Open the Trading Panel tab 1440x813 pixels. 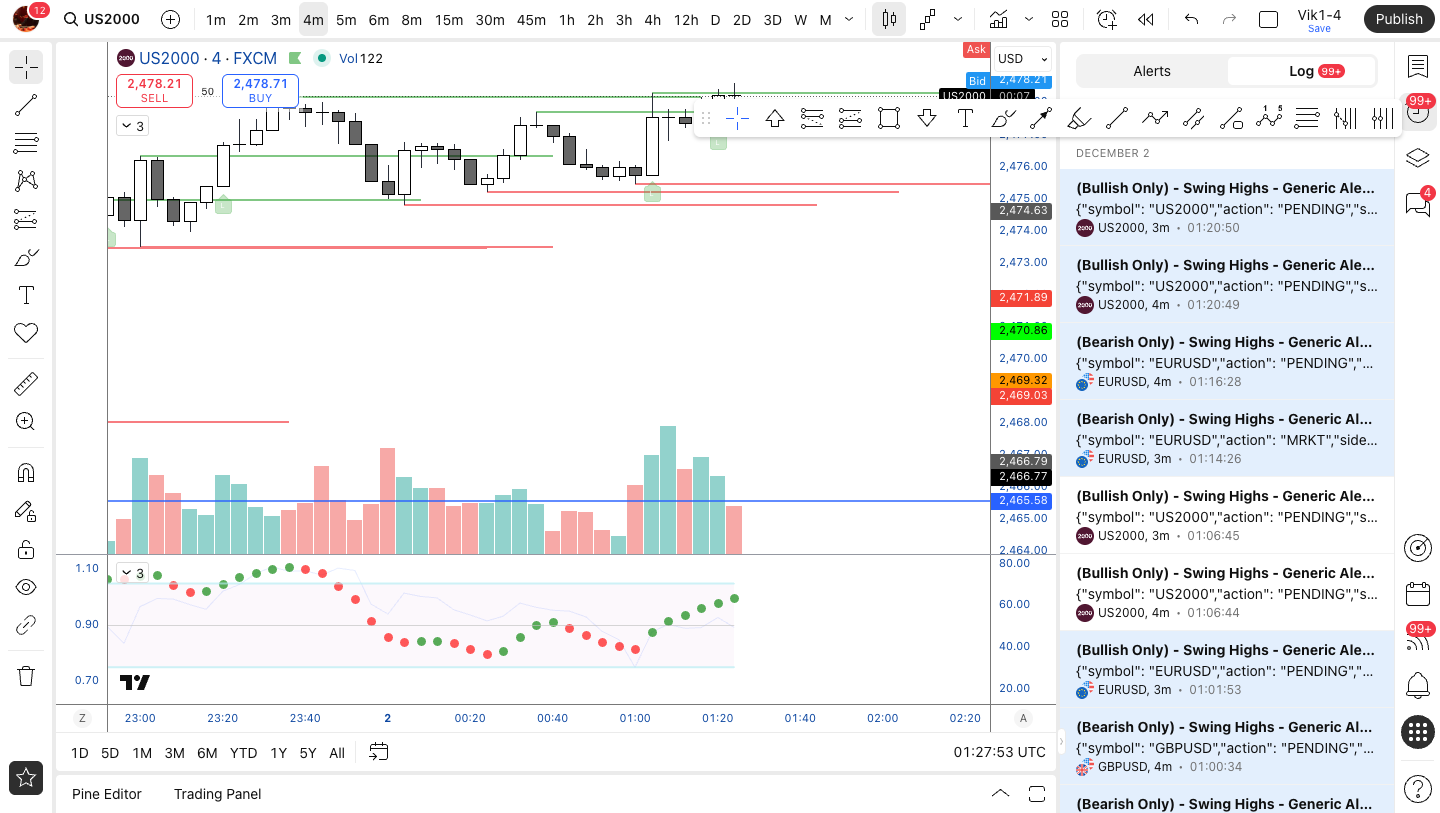coord(217,794)
